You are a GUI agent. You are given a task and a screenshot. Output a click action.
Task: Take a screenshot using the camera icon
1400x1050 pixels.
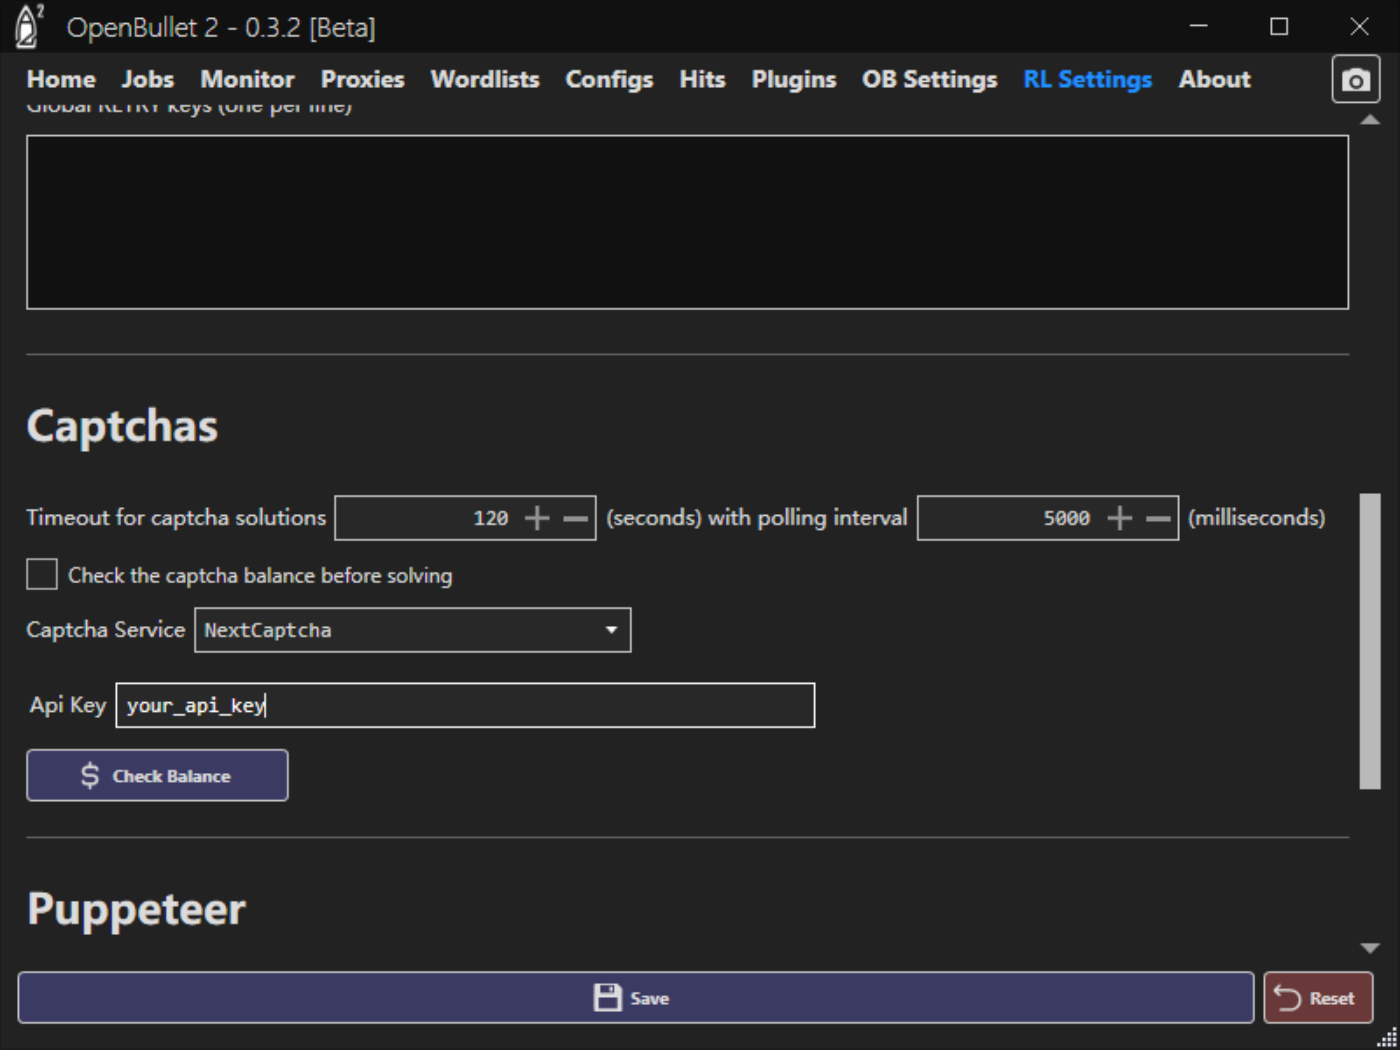(1355, 79)
